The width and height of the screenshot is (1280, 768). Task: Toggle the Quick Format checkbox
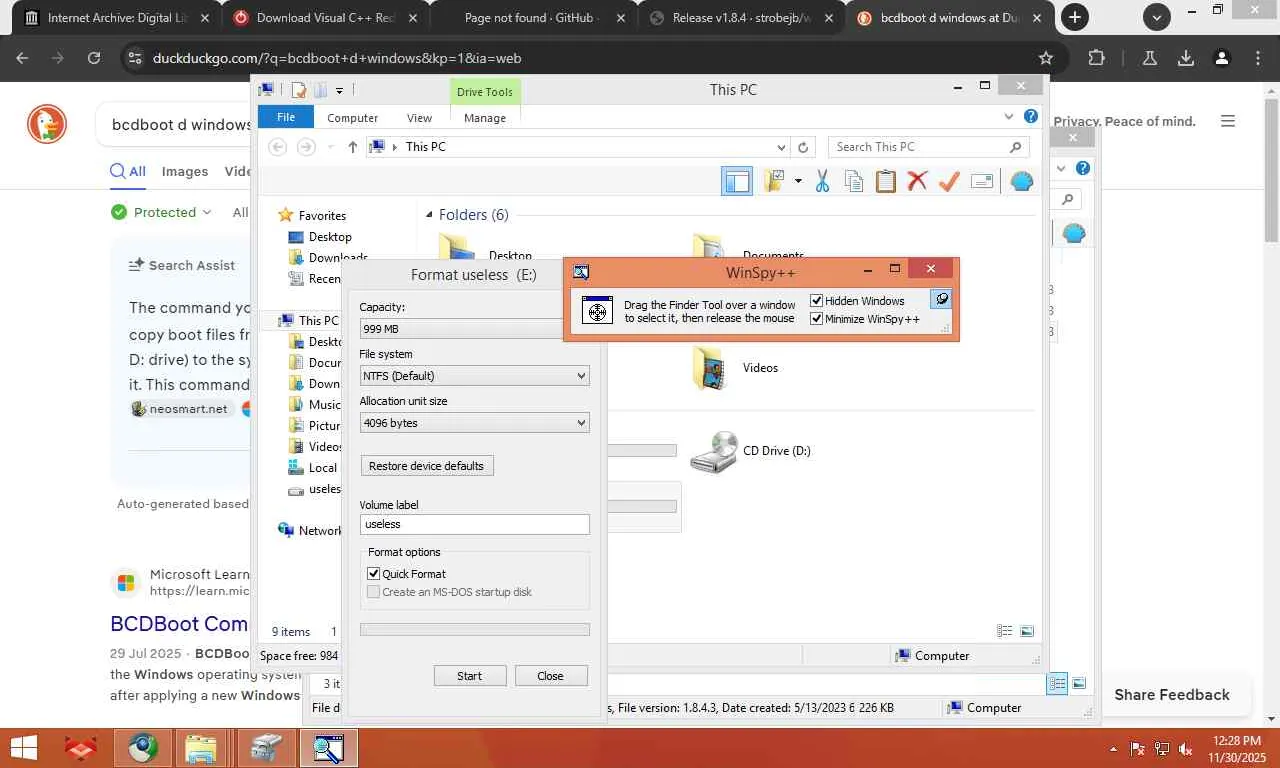[374, 574]
